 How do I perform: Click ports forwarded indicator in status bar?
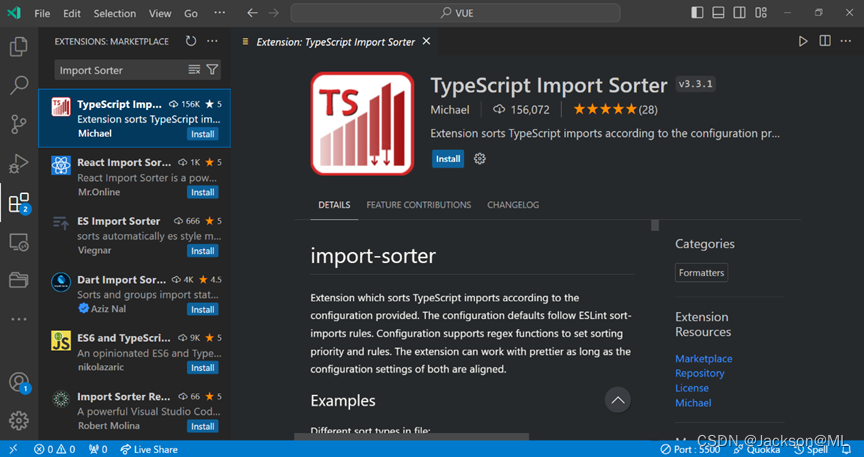click(x=99, y=449)
